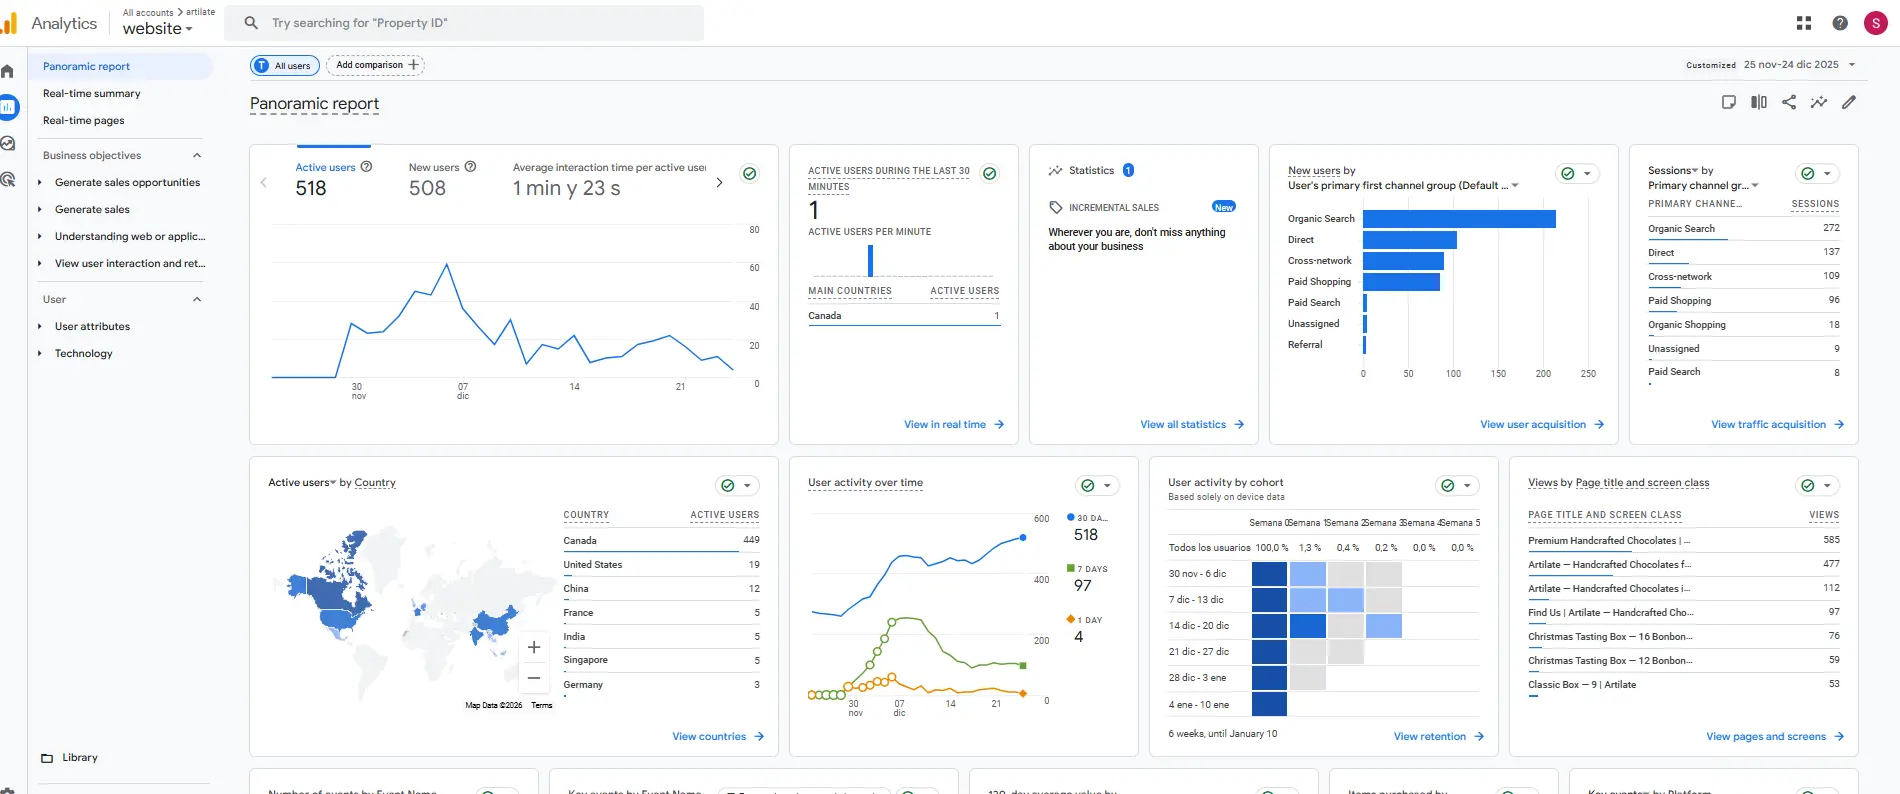Open the Google apps grid icon
Viewport: 1900px width, 794px height.
(1804, 23)
